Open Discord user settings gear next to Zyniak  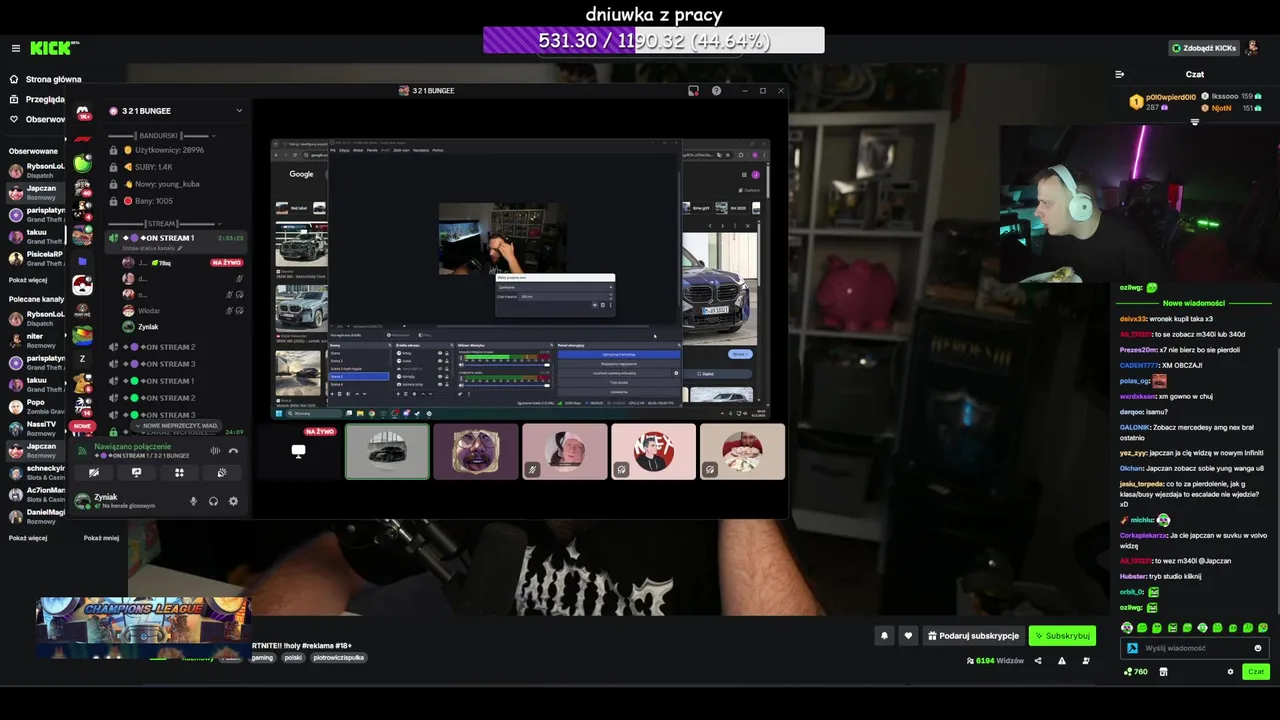[233, 501]
